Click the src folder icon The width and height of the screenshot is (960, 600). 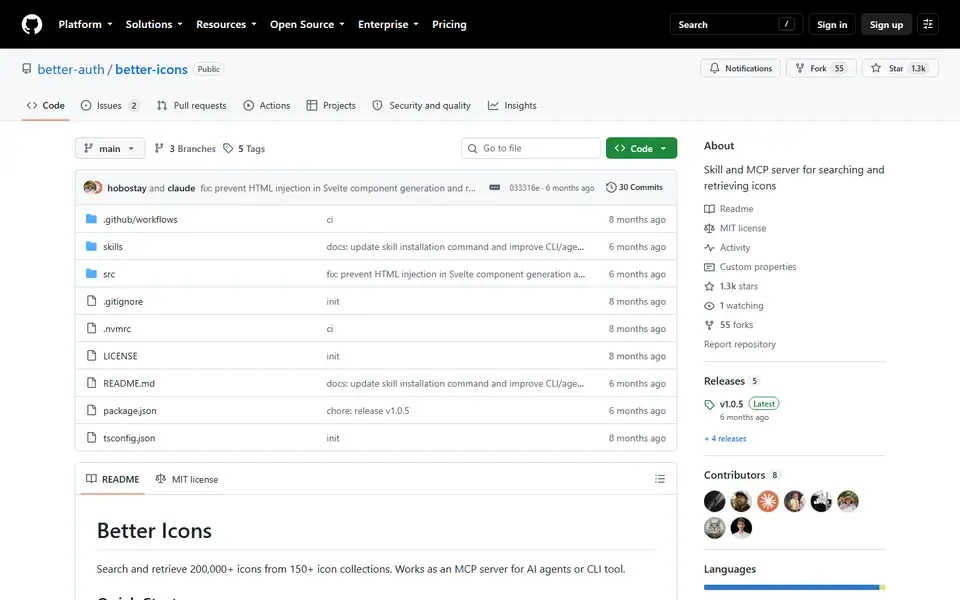pyautogui.click(x=91, y=274)
